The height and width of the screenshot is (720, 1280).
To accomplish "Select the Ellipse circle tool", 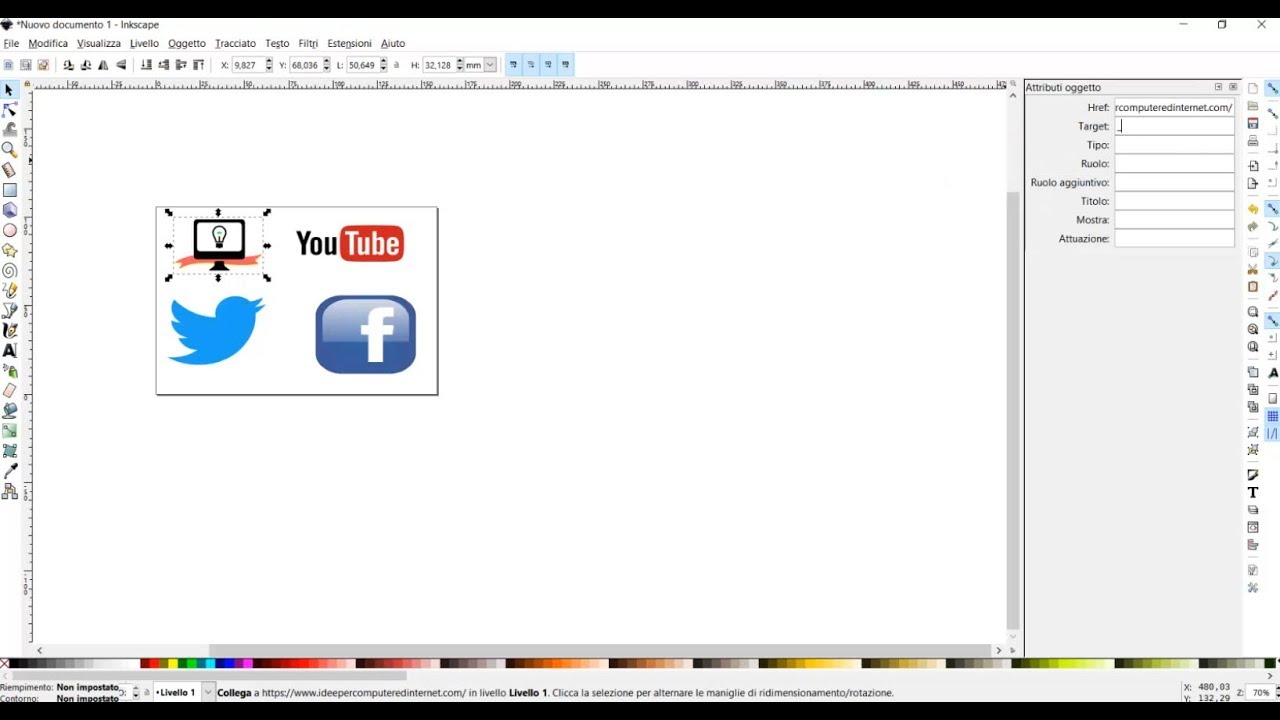I will click(x=9, y=230).
